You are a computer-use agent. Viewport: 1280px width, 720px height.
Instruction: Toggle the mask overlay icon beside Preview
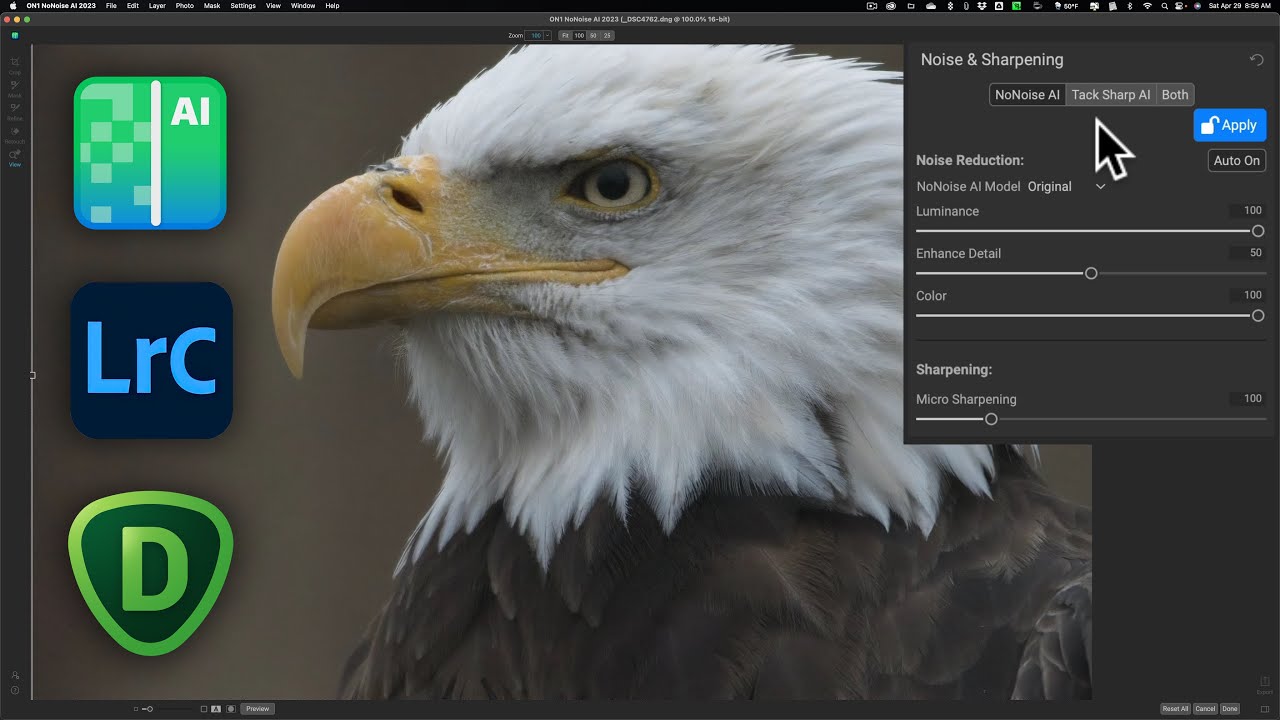pos(231,709)
